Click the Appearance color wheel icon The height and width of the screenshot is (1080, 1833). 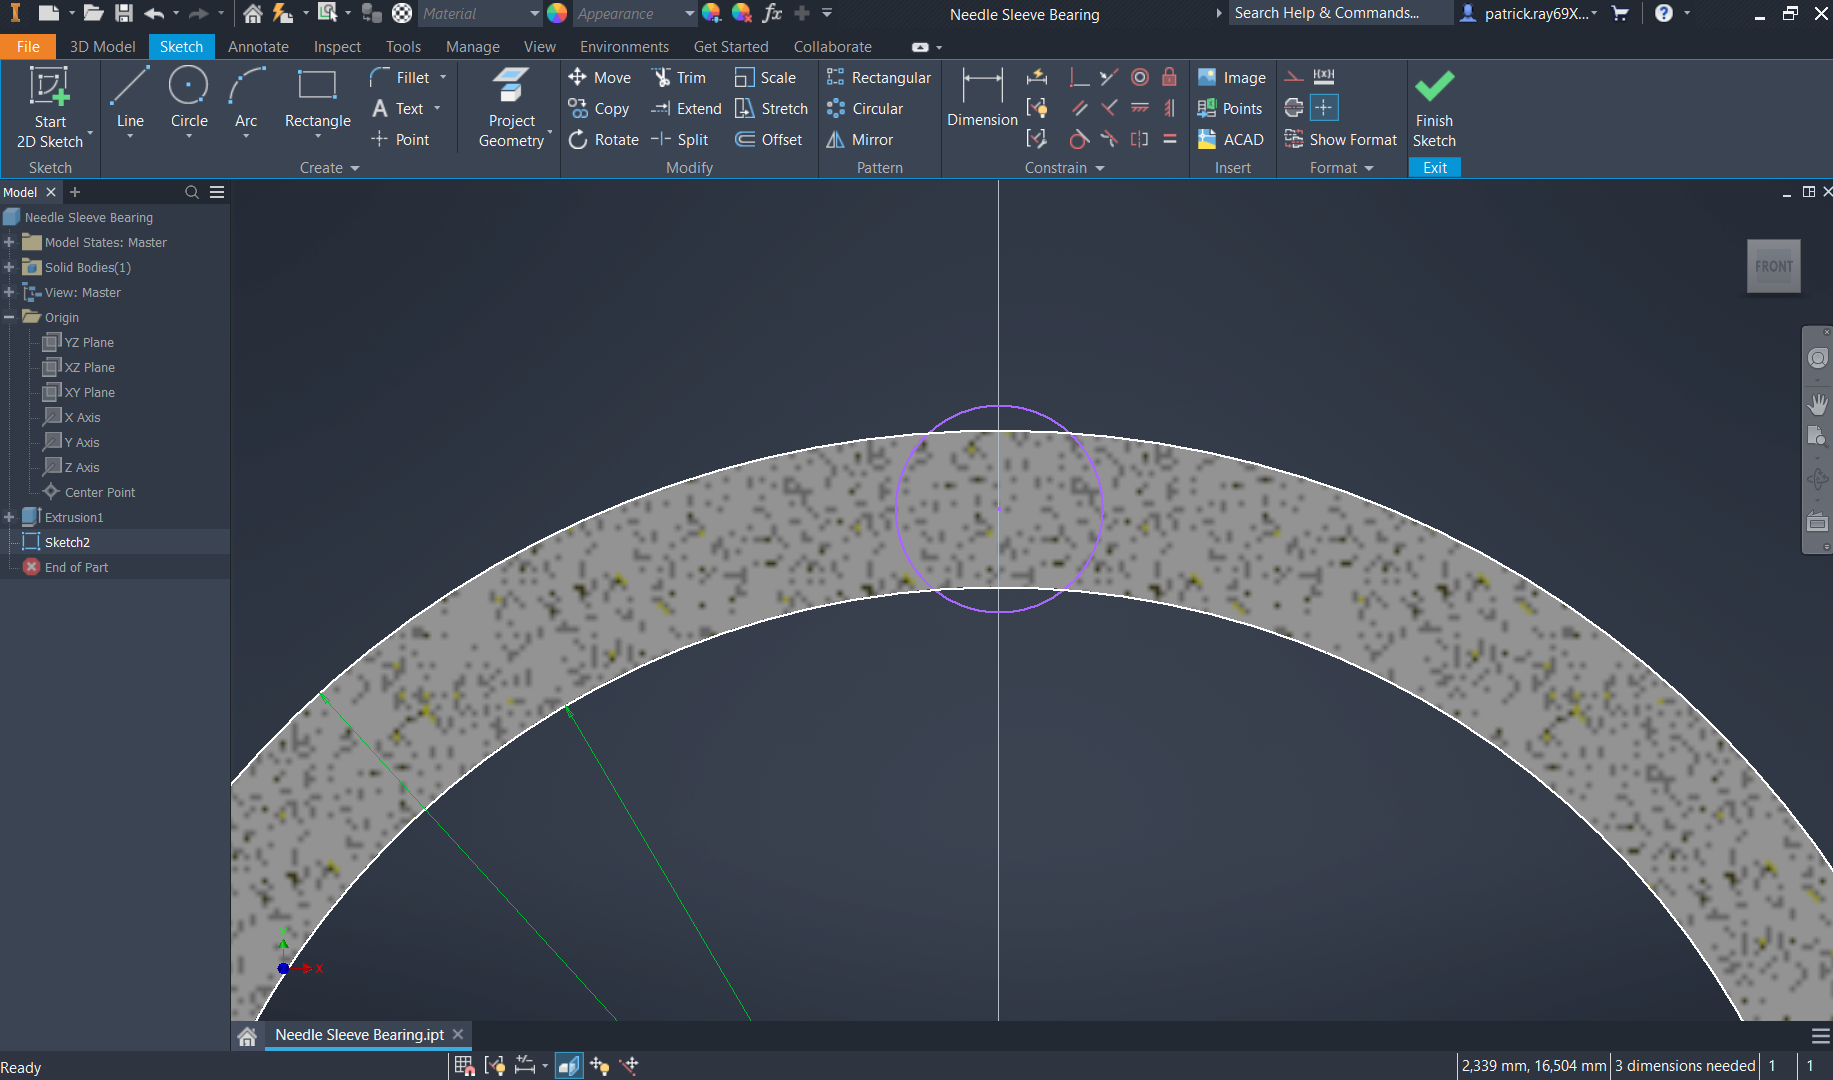click(557, 14)
